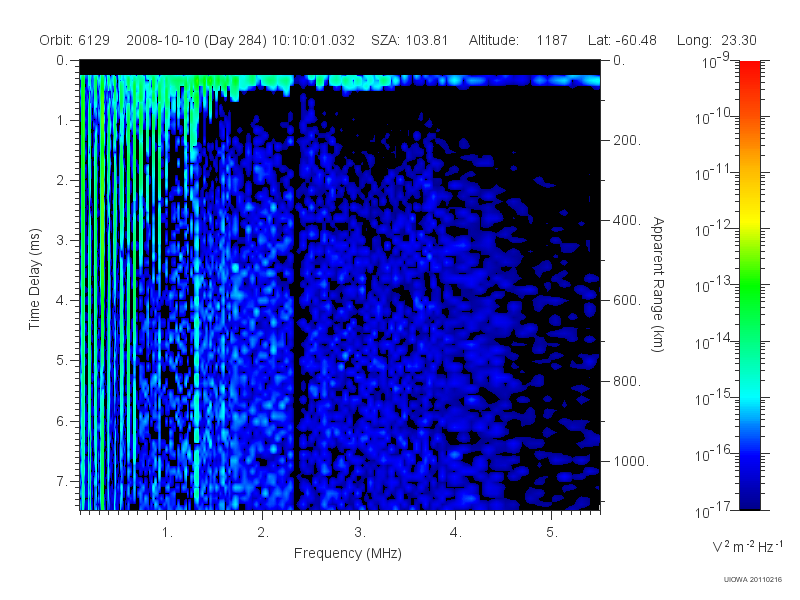Screen dimensions: 800x600
Task: Click the 10^-13 label on color scale
Action: tap(713, 284)
